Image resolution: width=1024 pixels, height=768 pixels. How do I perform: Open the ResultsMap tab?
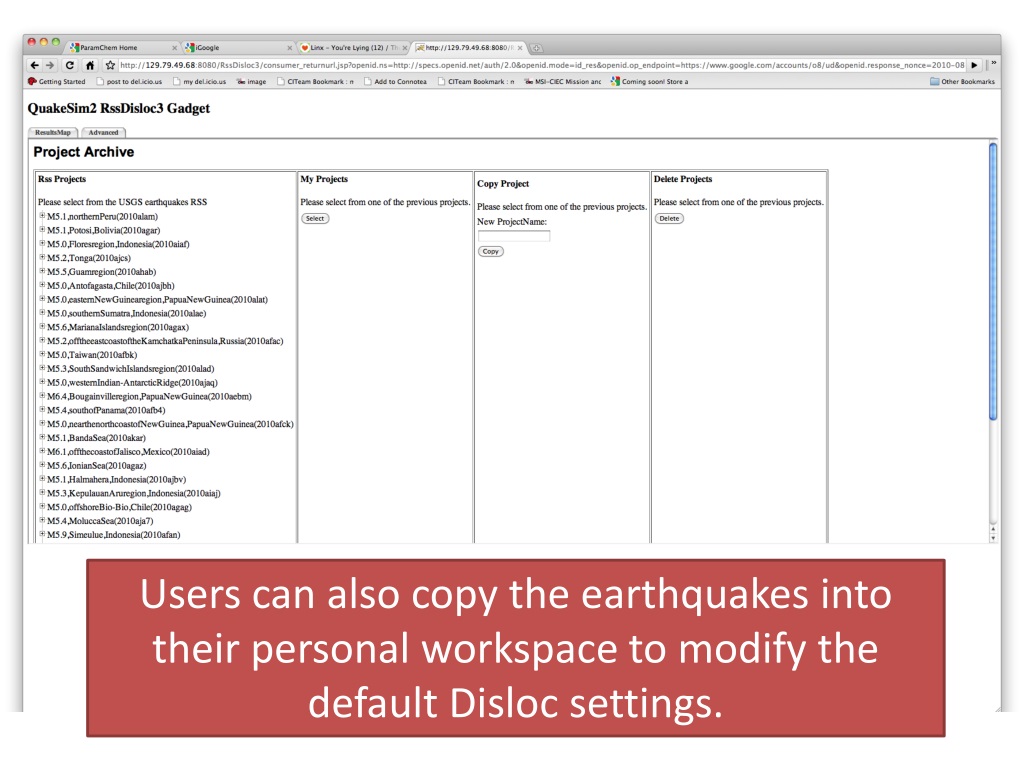(53, 133)
